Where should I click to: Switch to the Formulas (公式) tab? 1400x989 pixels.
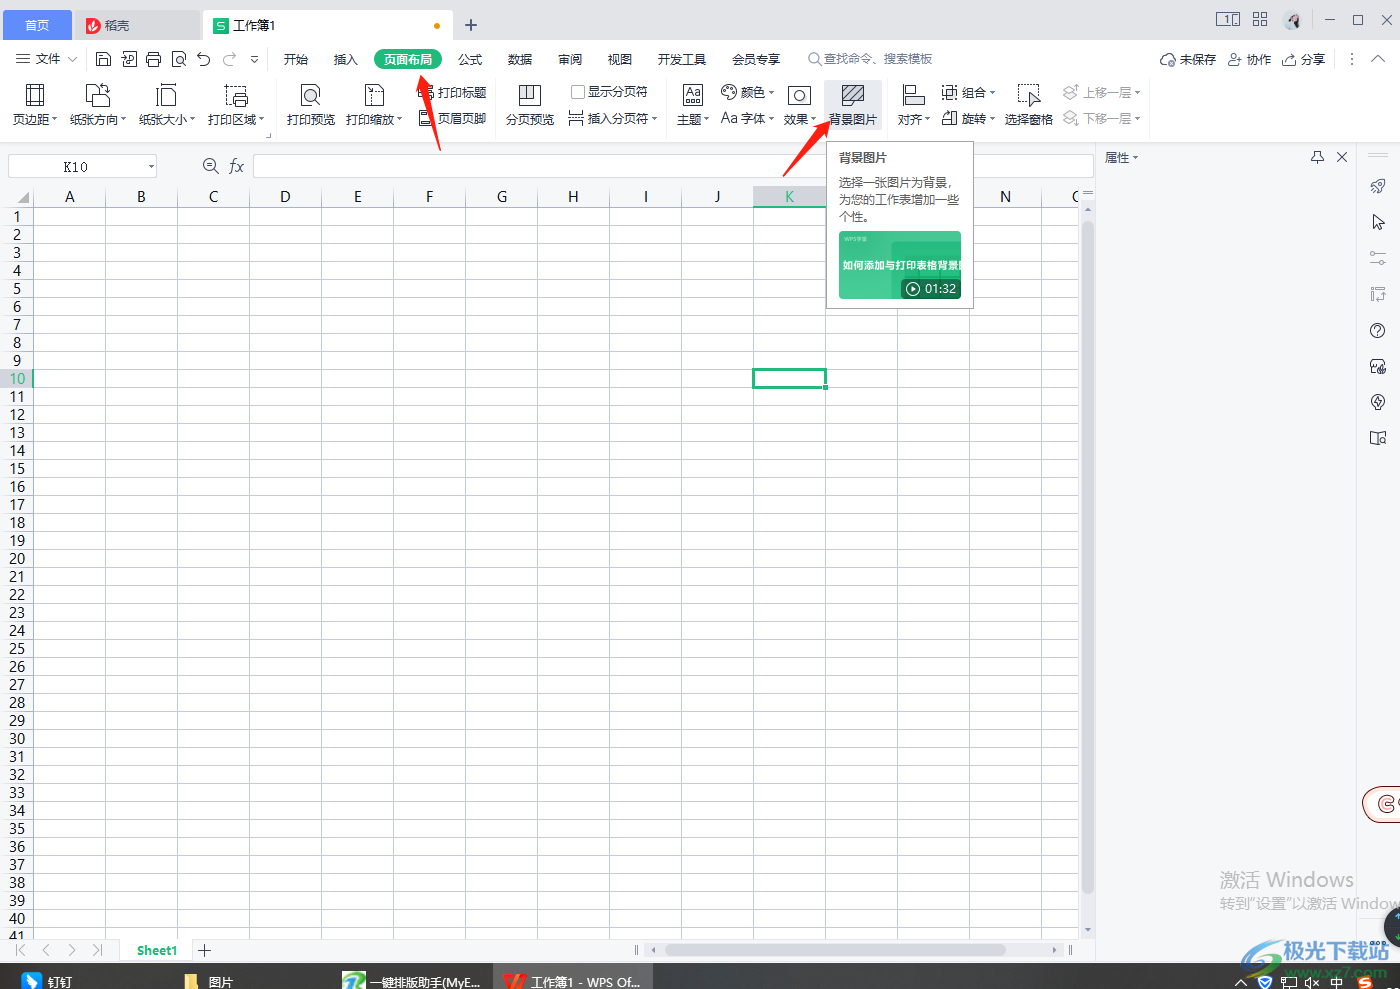[x=470, y=59]
